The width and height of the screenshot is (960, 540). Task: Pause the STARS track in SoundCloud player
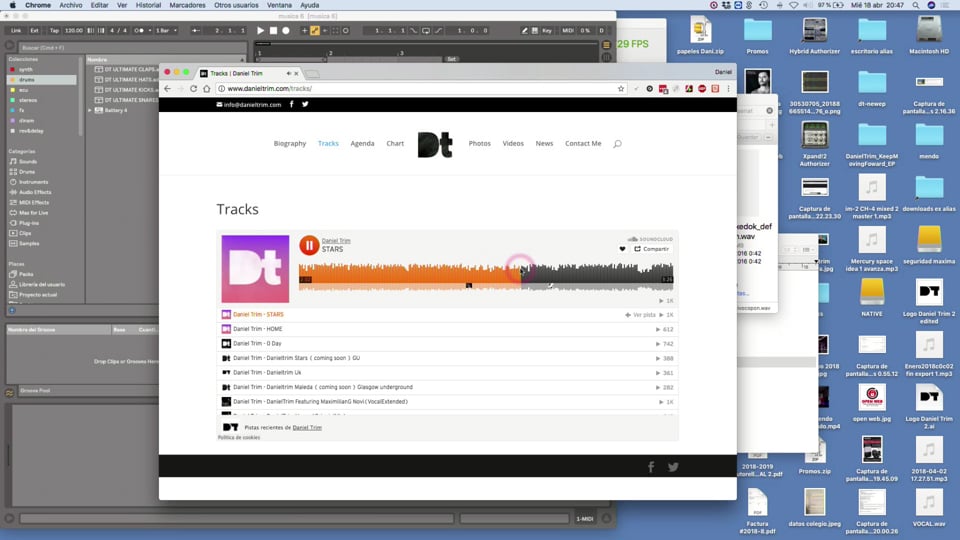(309, 246)
